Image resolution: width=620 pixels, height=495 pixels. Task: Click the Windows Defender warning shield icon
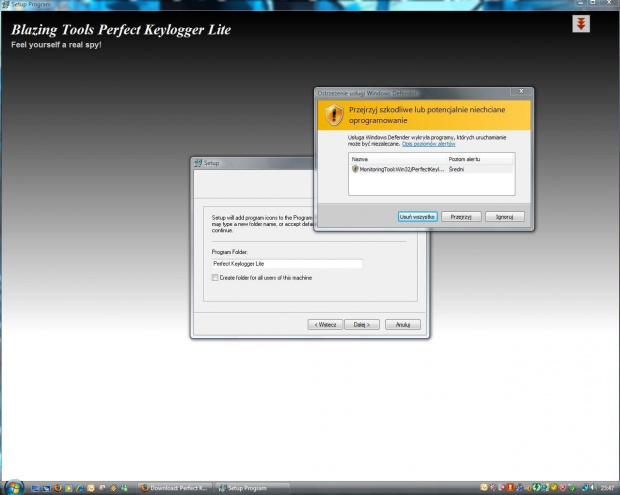(x=335, y=115)
